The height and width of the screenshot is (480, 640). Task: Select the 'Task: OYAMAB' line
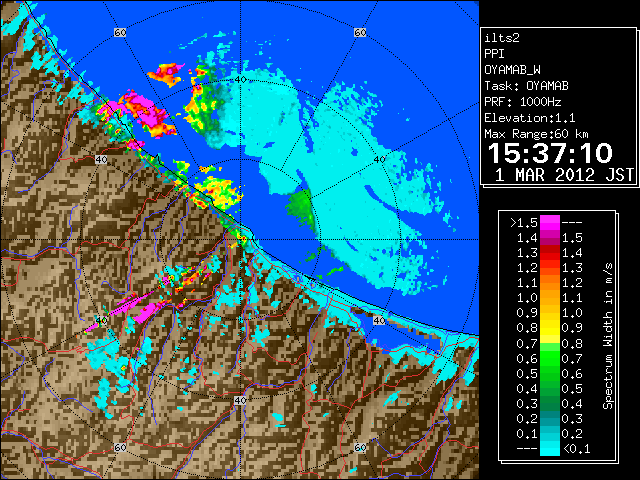point(526,86)
